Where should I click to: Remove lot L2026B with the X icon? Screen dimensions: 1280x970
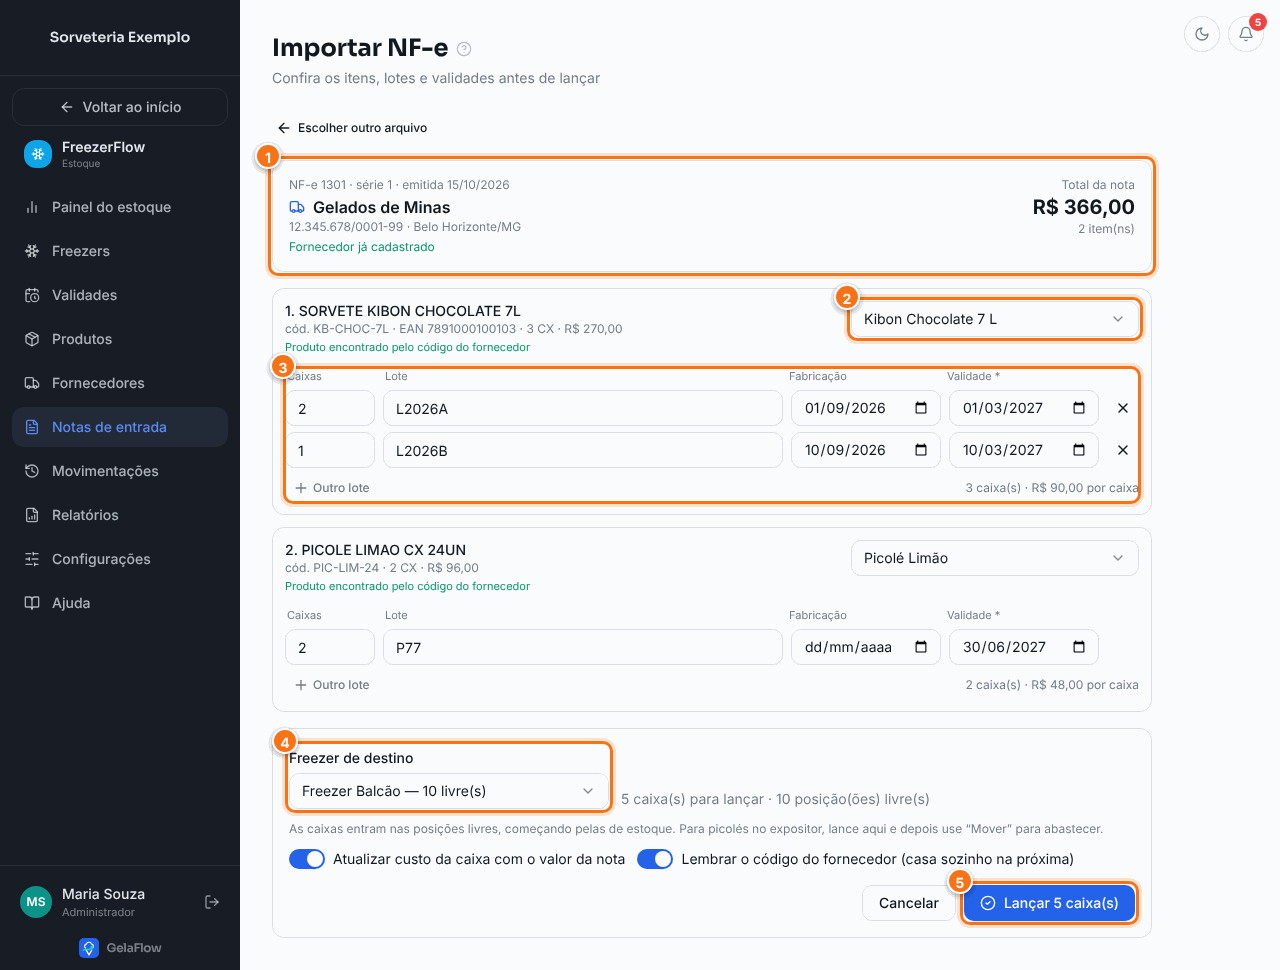(x=1123, y=450)
